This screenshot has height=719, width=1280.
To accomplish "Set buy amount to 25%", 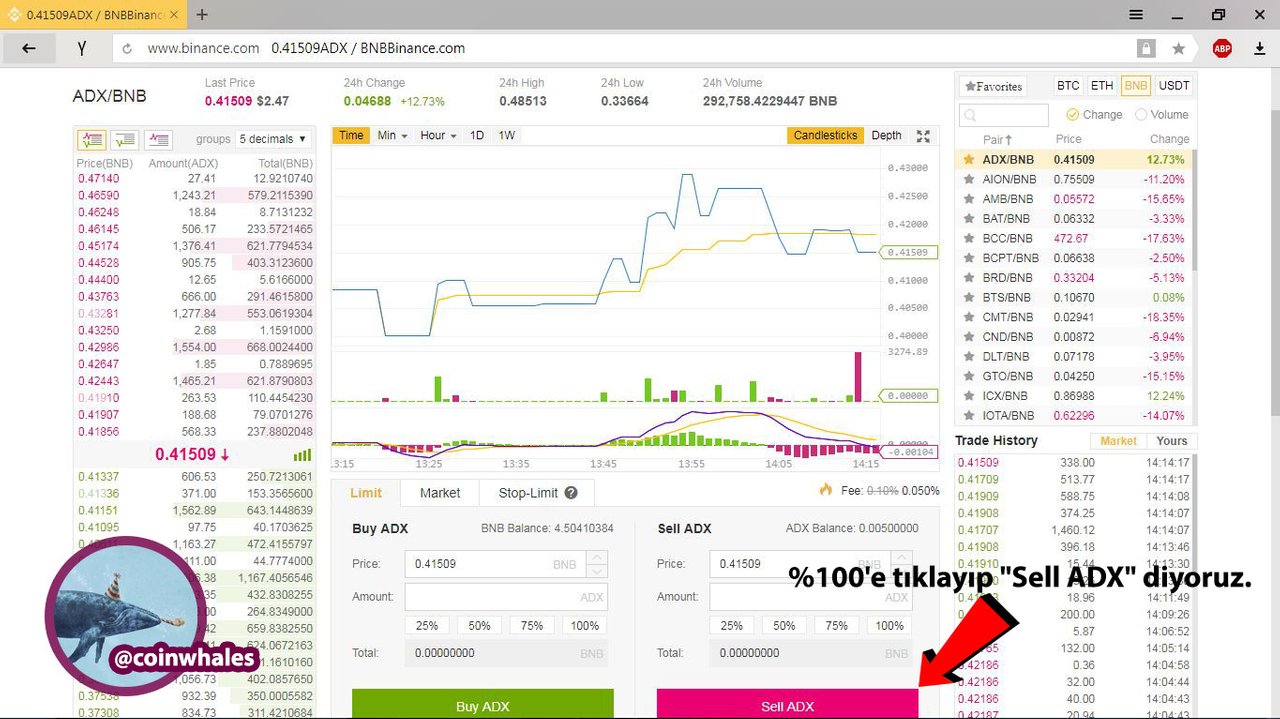I will coord(427,626).
